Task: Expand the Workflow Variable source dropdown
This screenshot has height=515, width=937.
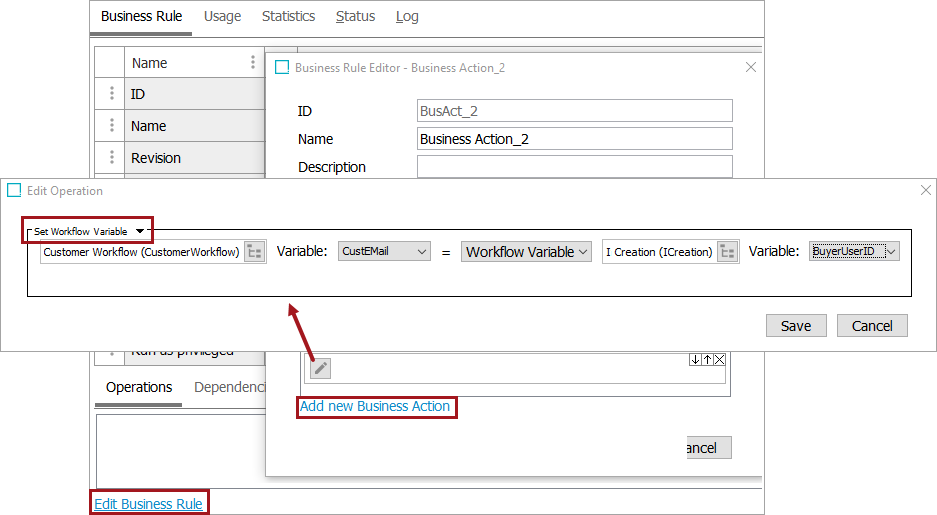Action: pos(583,252)
